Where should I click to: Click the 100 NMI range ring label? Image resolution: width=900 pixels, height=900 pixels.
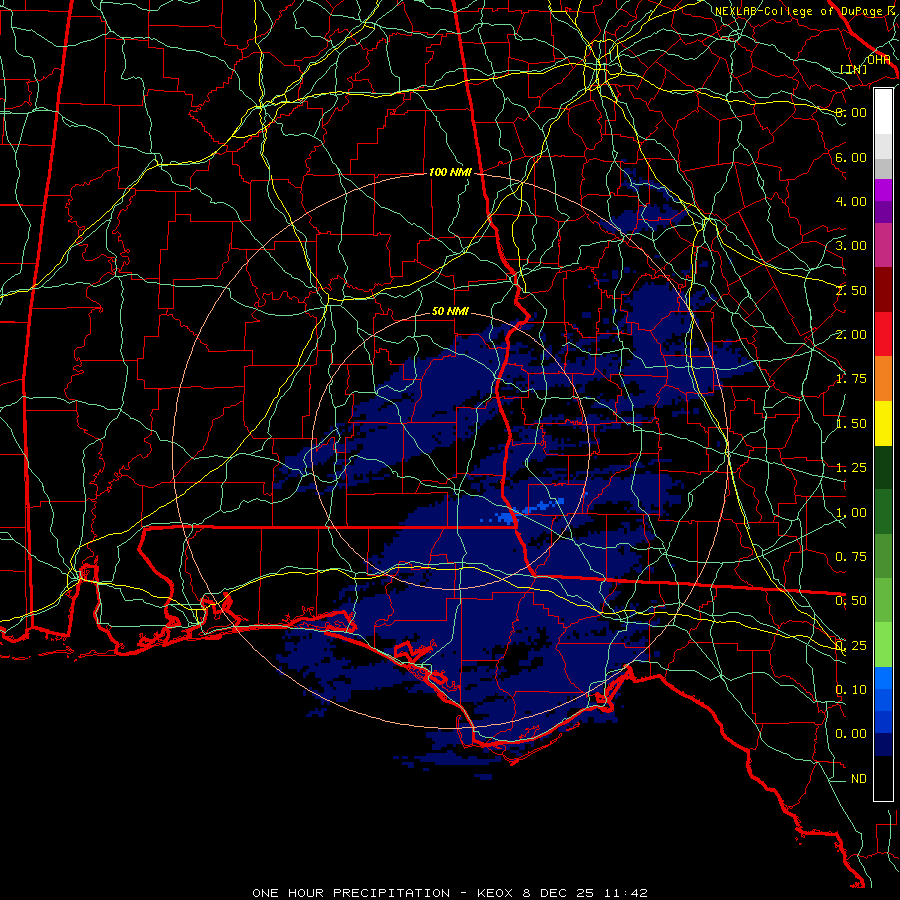coord(449,172)
